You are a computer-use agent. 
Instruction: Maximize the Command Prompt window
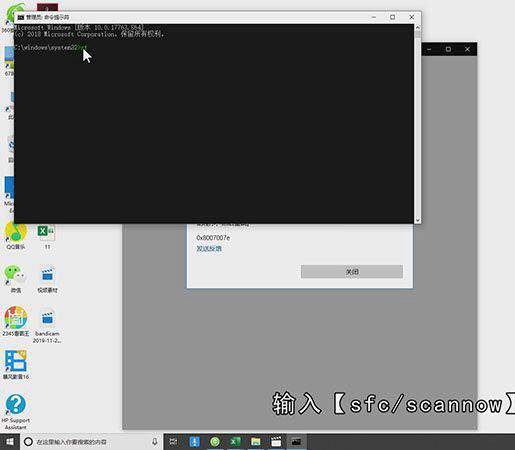click(393, 17)
